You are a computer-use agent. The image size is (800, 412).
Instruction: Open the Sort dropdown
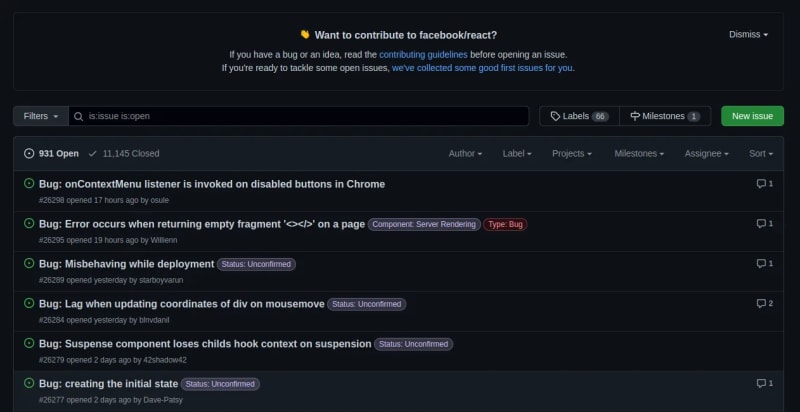pos(761,153)
